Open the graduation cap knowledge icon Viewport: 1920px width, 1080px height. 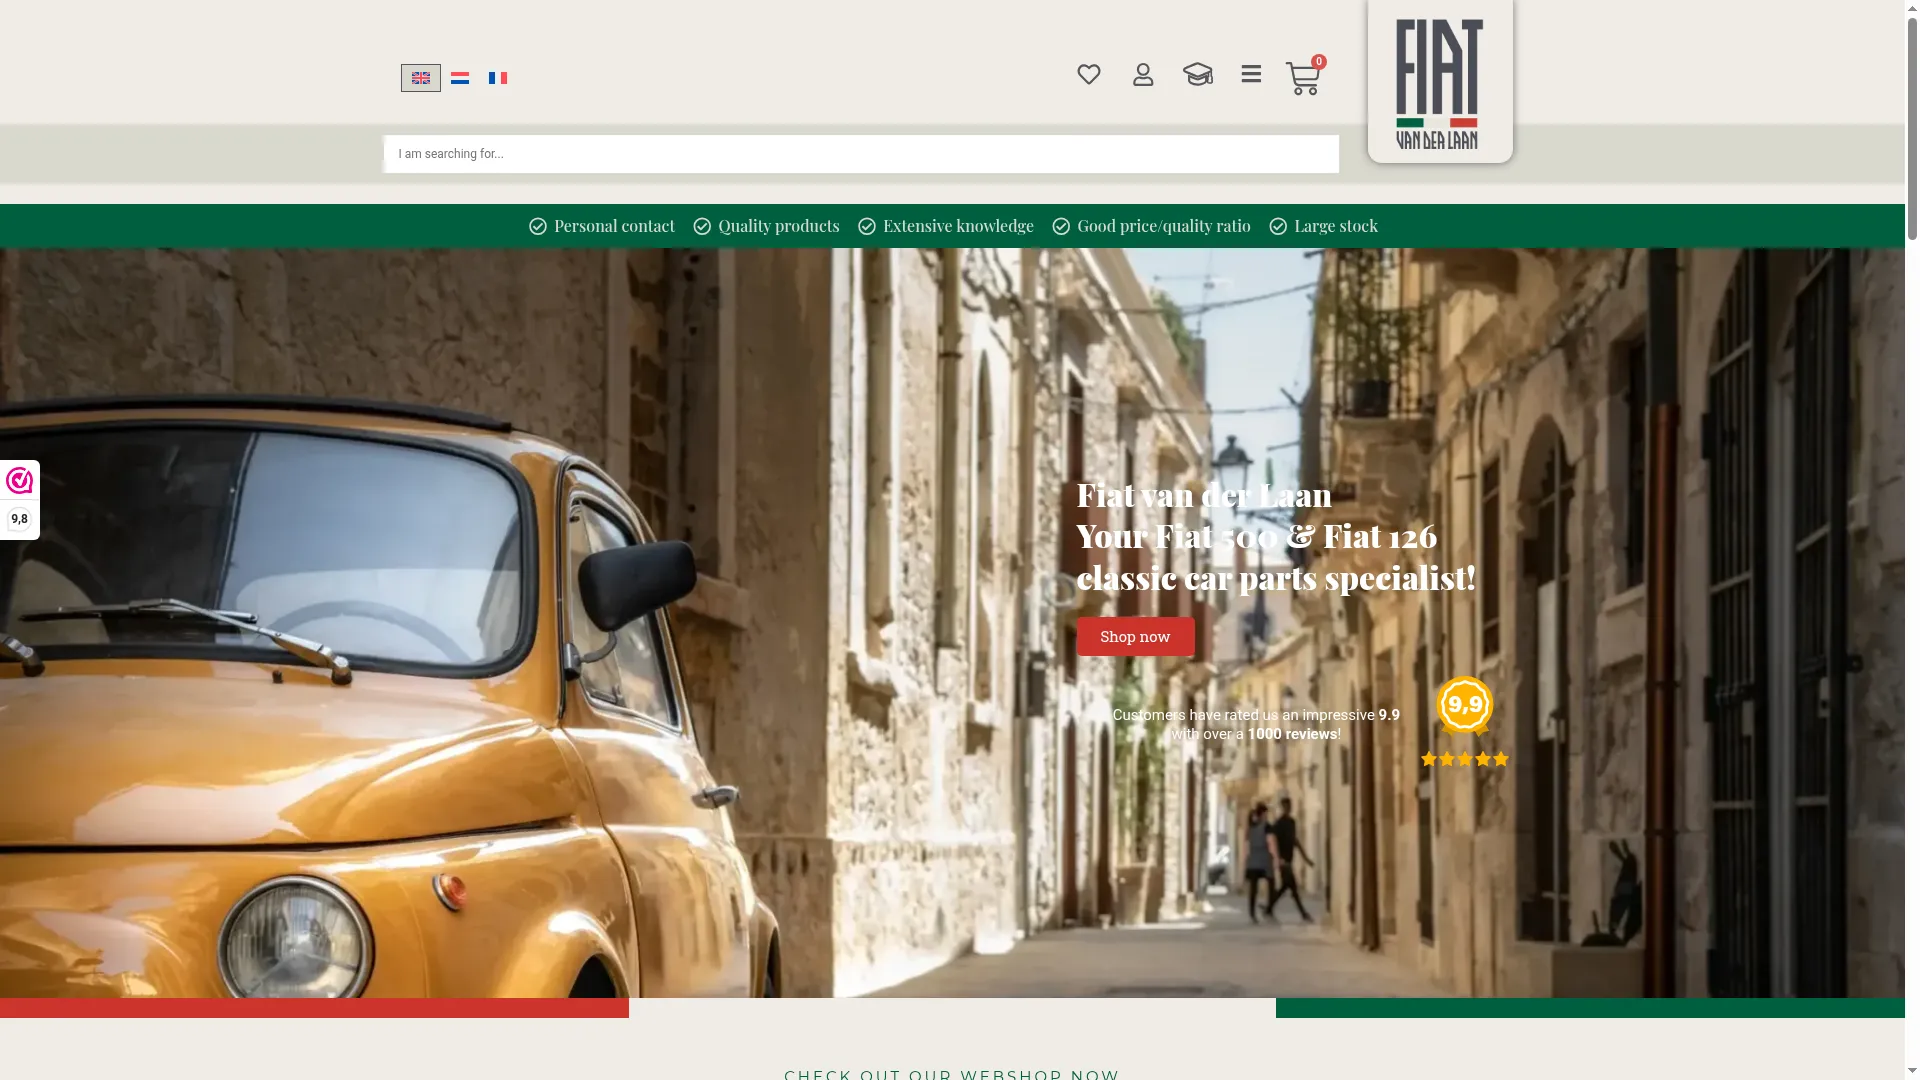click(1197, 74)
